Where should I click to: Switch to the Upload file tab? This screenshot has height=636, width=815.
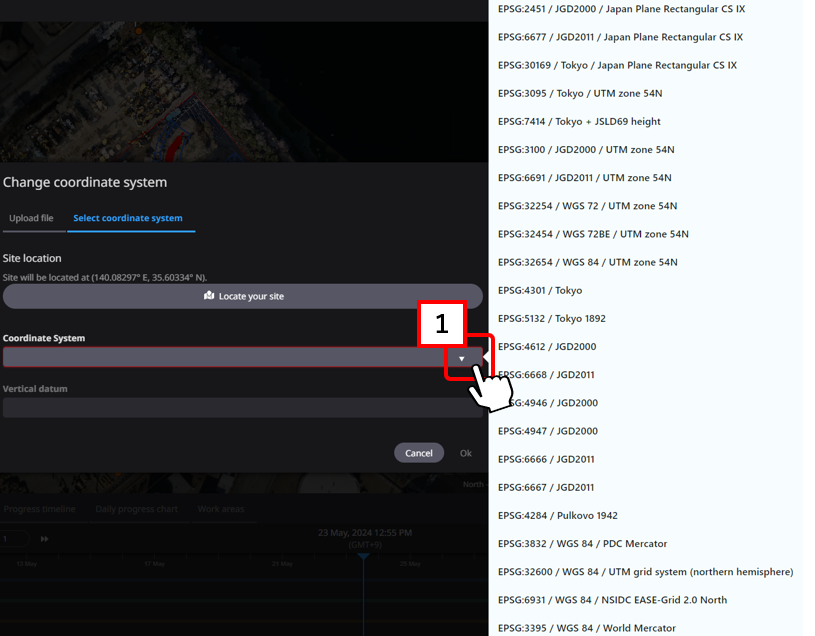[31, 218]
